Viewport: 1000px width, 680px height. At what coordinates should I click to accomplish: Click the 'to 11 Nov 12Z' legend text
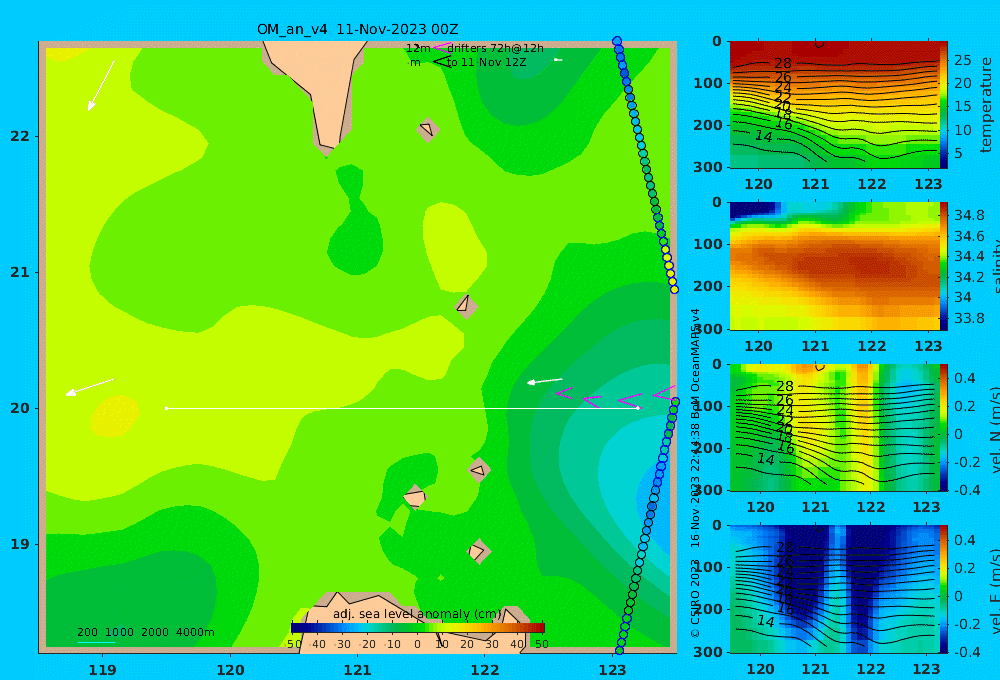click(486, 63)
